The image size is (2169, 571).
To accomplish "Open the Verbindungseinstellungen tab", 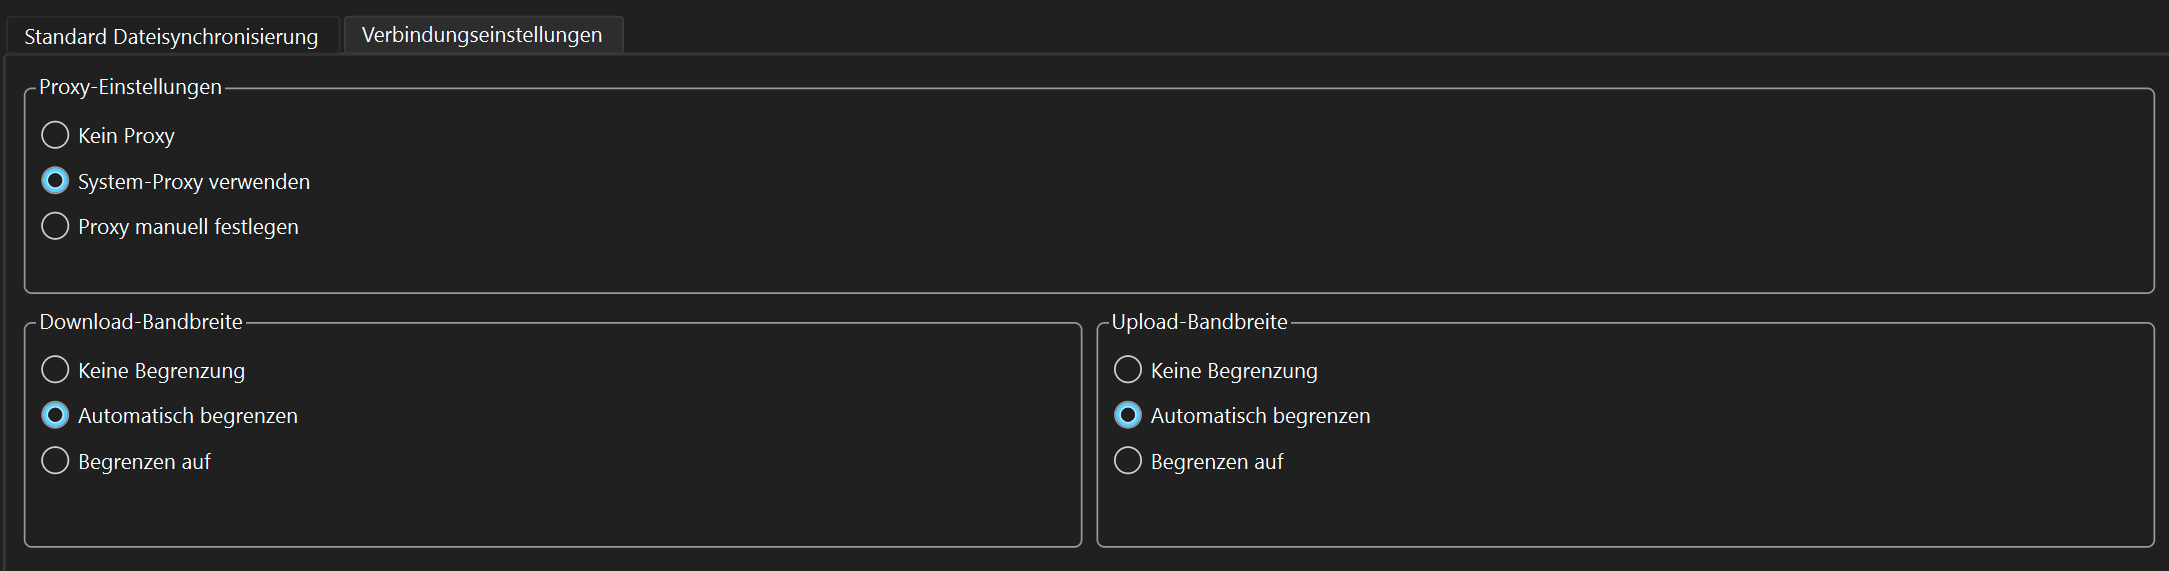I will click(482, 35).
